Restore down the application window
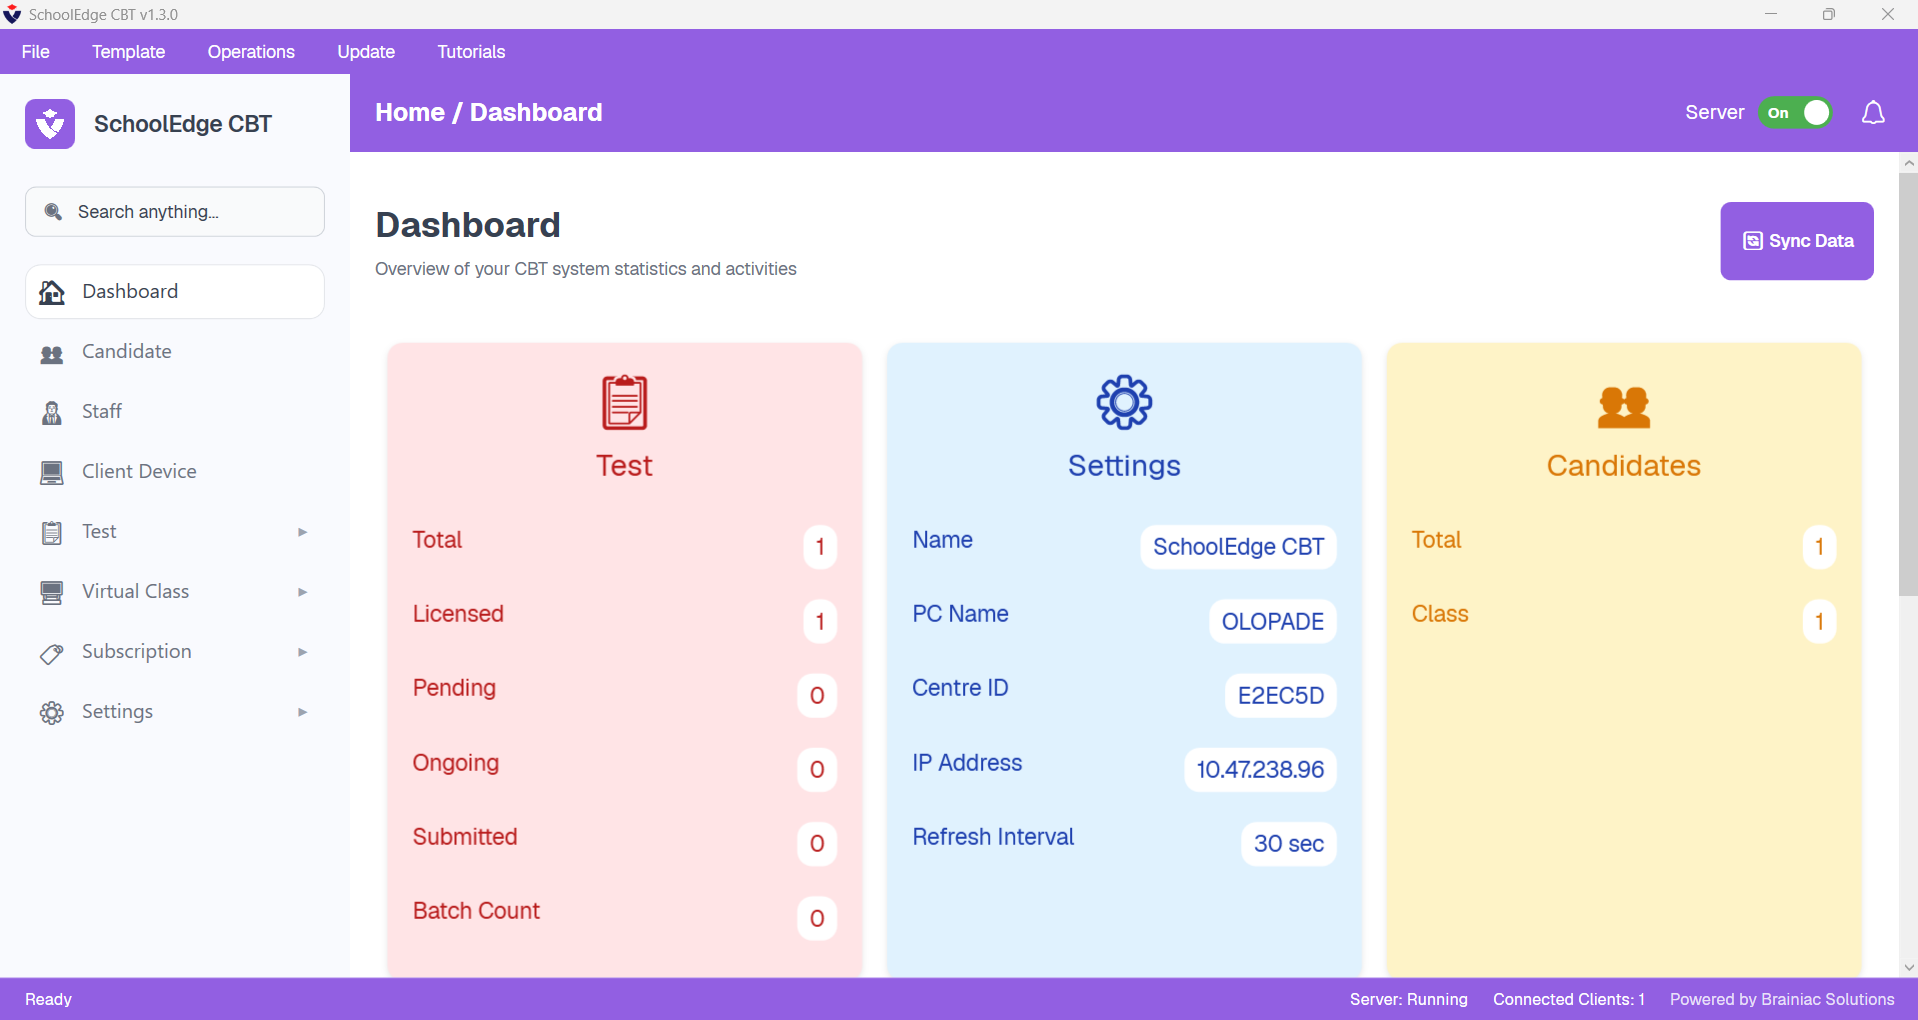The height and width of the screenshot is (1020, 1918). pyautogui.click(x=1829, y=14)
